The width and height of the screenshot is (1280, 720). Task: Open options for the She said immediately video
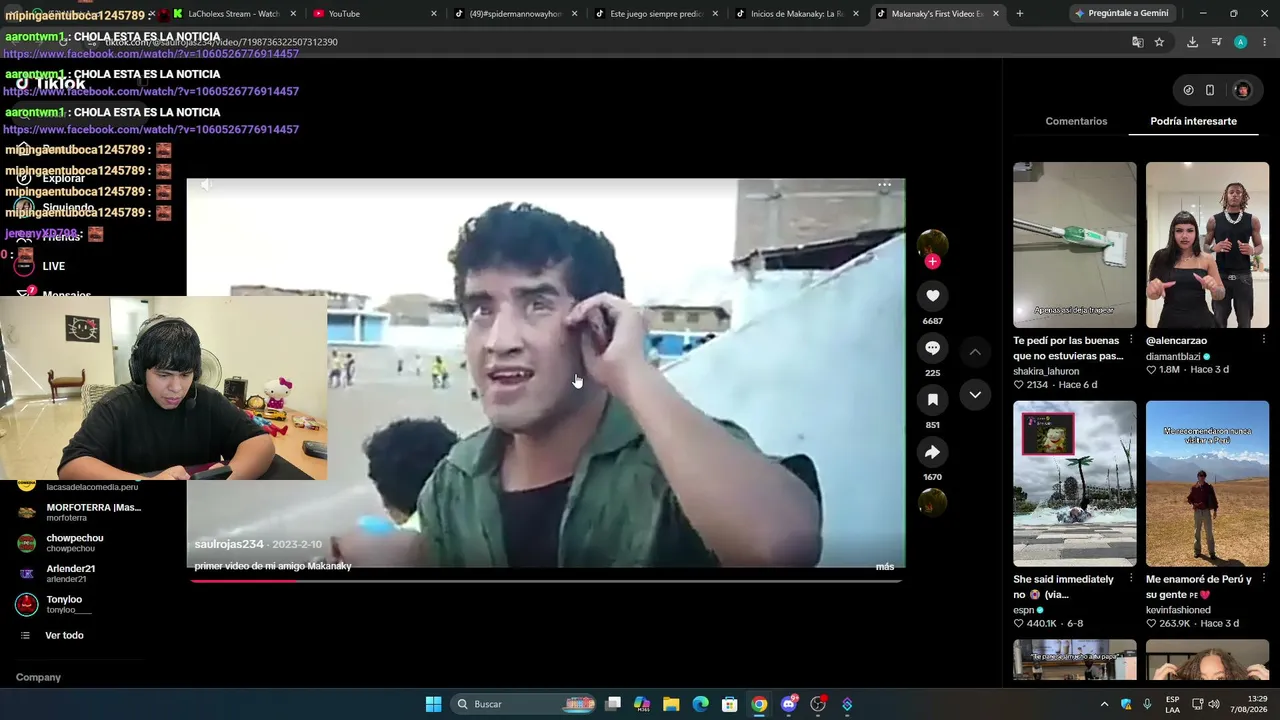point(1131,579)
